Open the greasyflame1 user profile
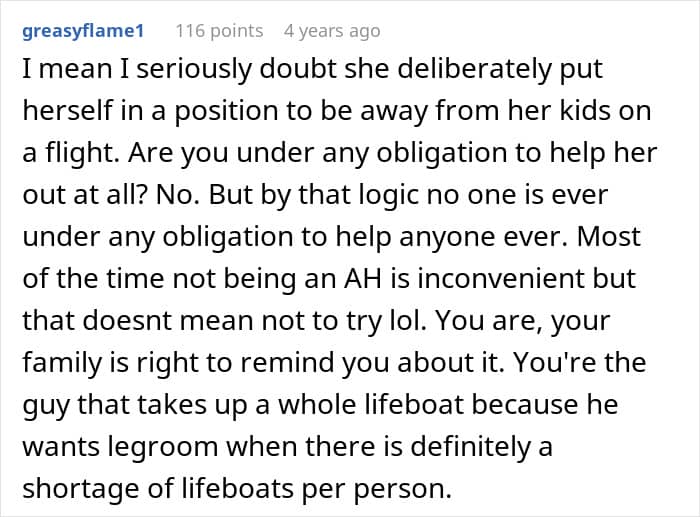Image resolution: width=700 pixels, height=517 pixels. pyautogui.click(x=83, y=31)
